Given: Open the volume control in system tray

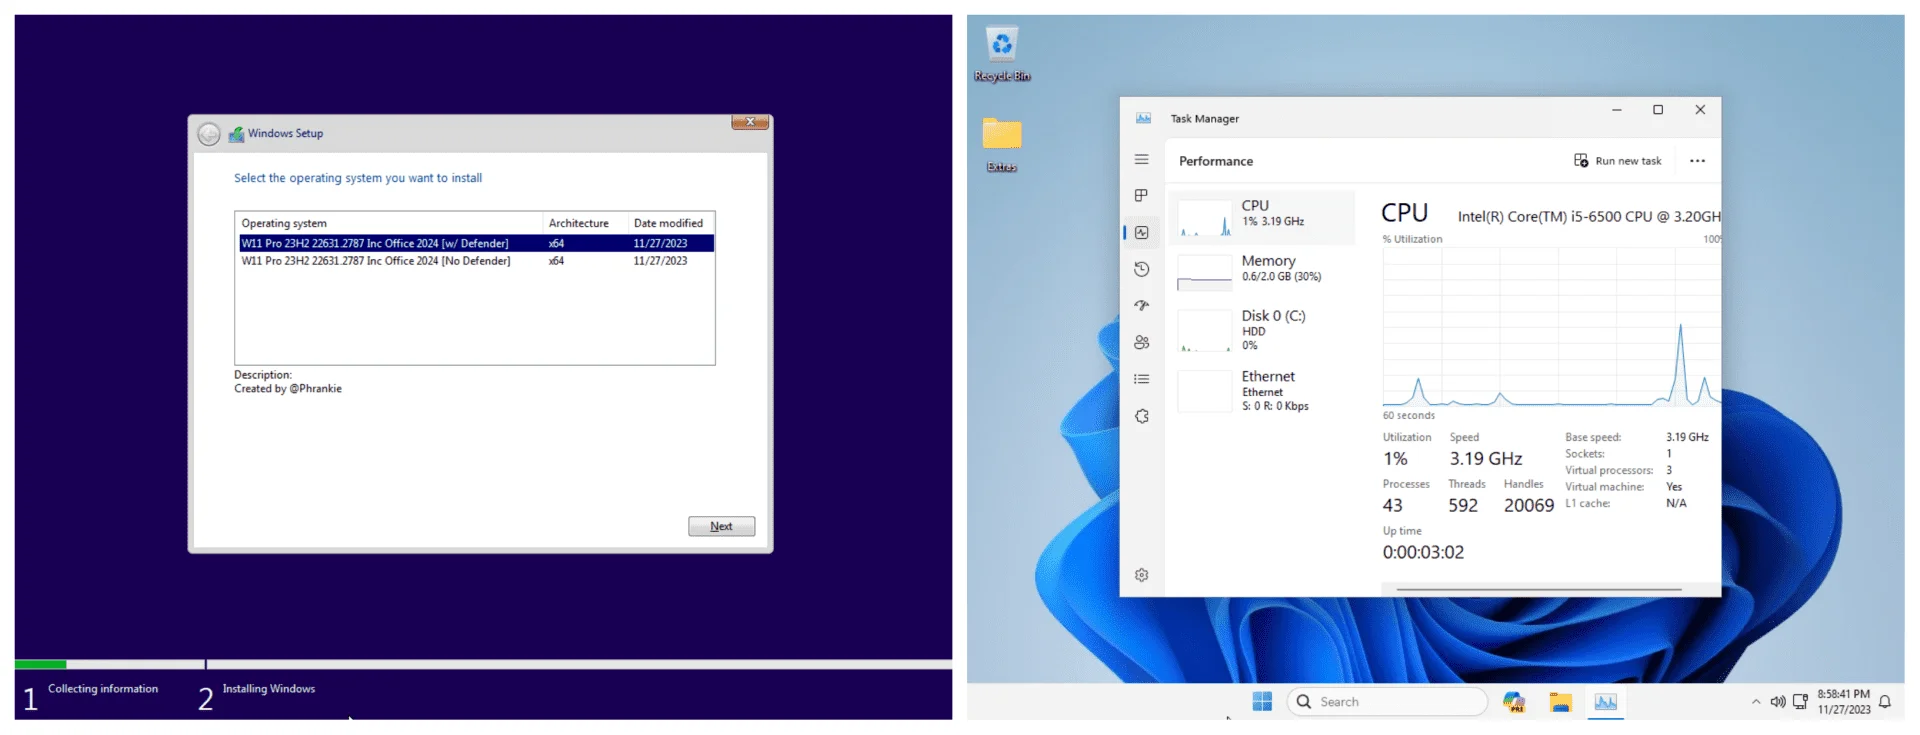Looking at the screenshot, I should tap(1778, 702).
